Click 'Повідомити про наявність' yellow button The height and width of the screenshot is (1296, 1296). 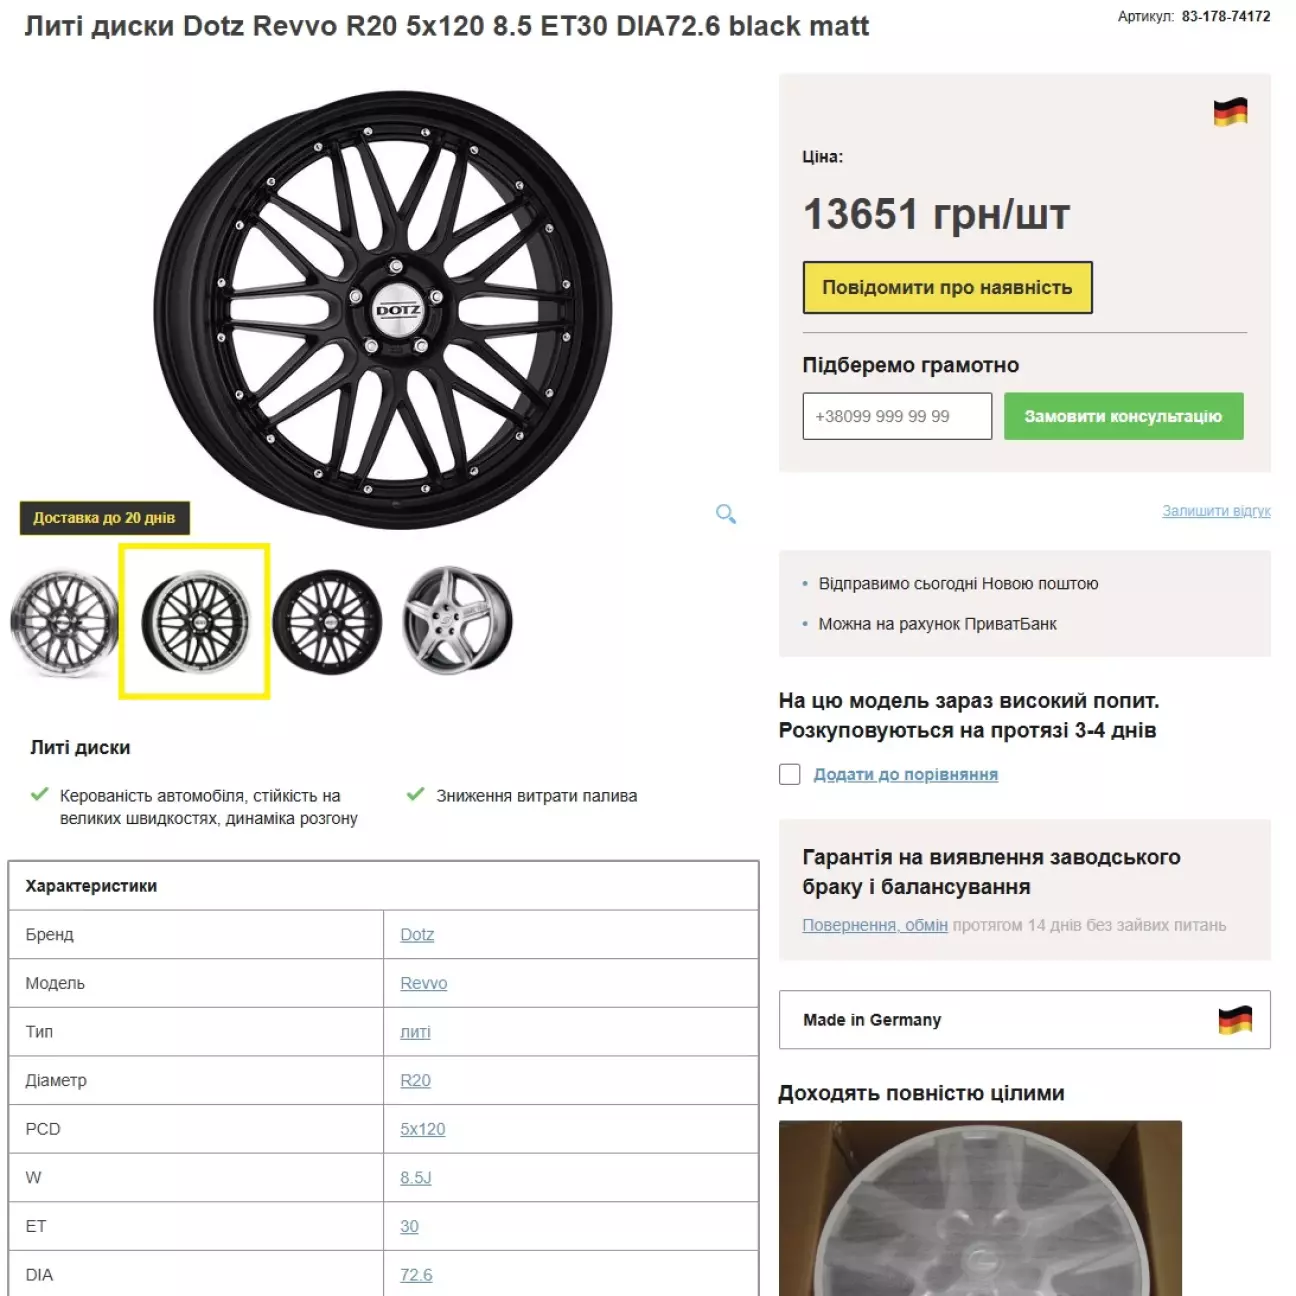point(947,288)
